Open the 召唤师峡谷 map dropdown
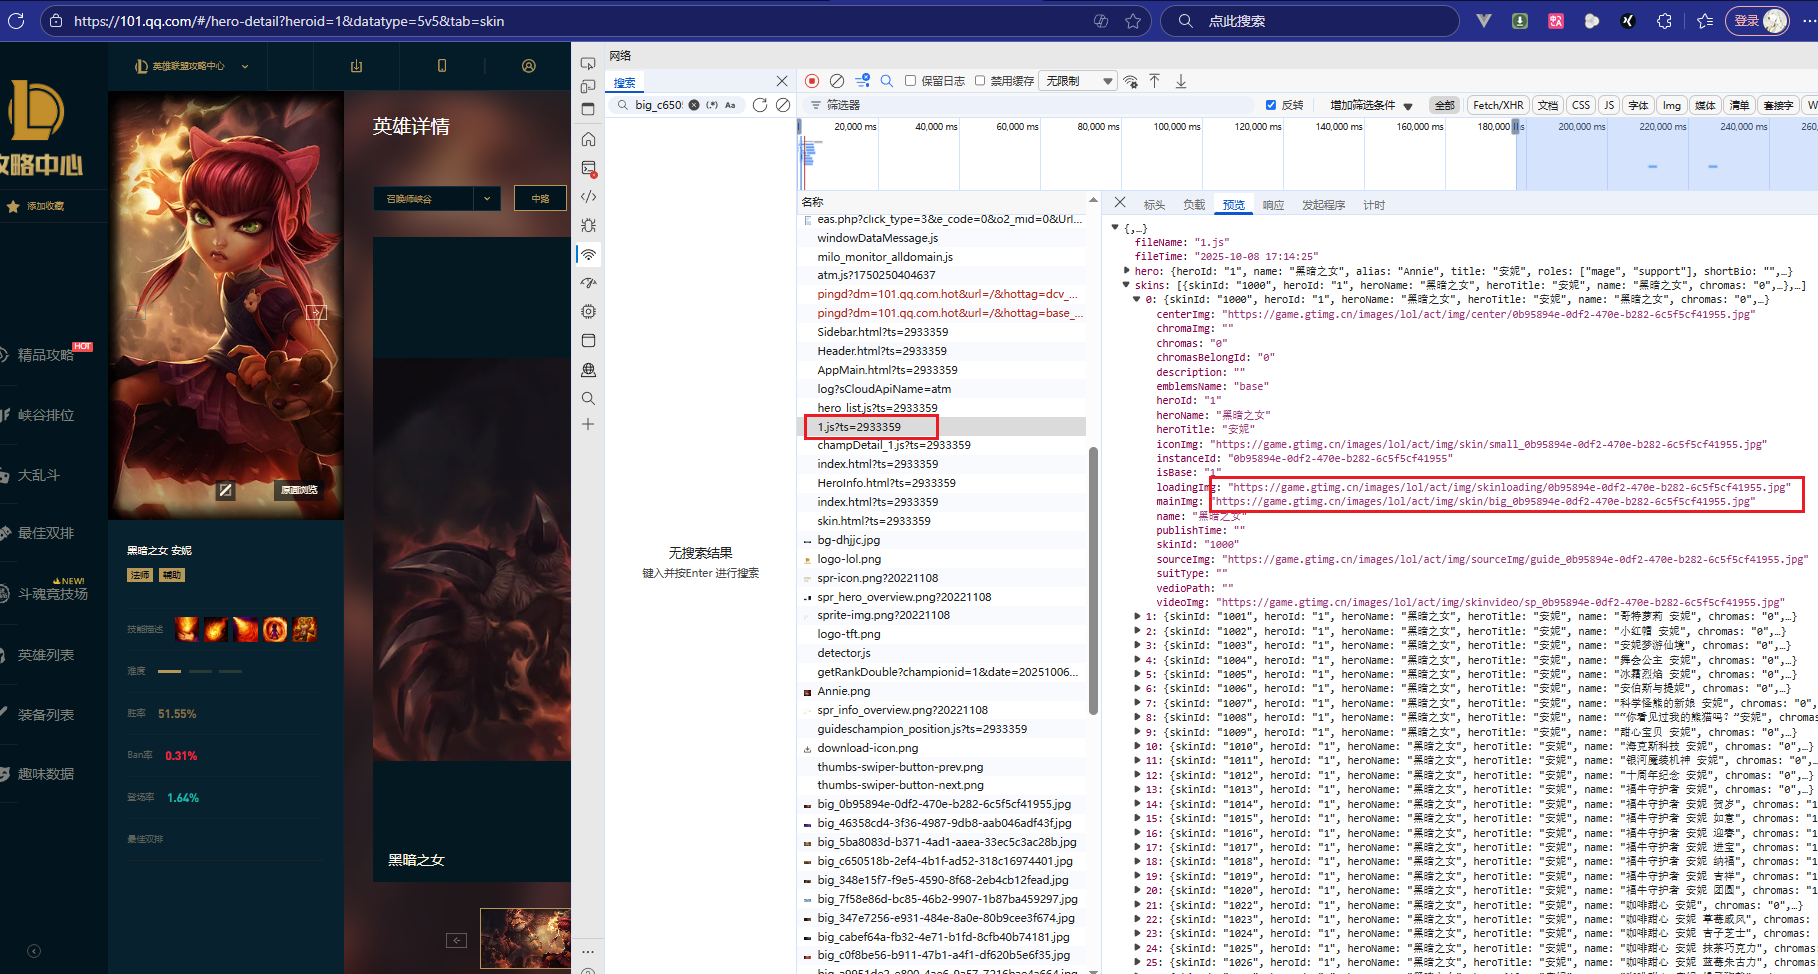 tap(437, 198)
